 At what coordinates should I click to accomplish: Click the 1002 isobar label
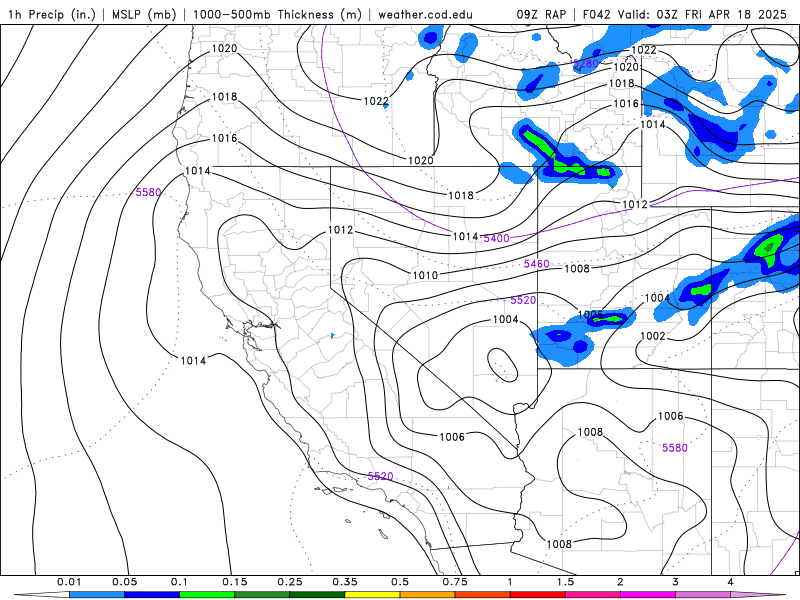653,336
